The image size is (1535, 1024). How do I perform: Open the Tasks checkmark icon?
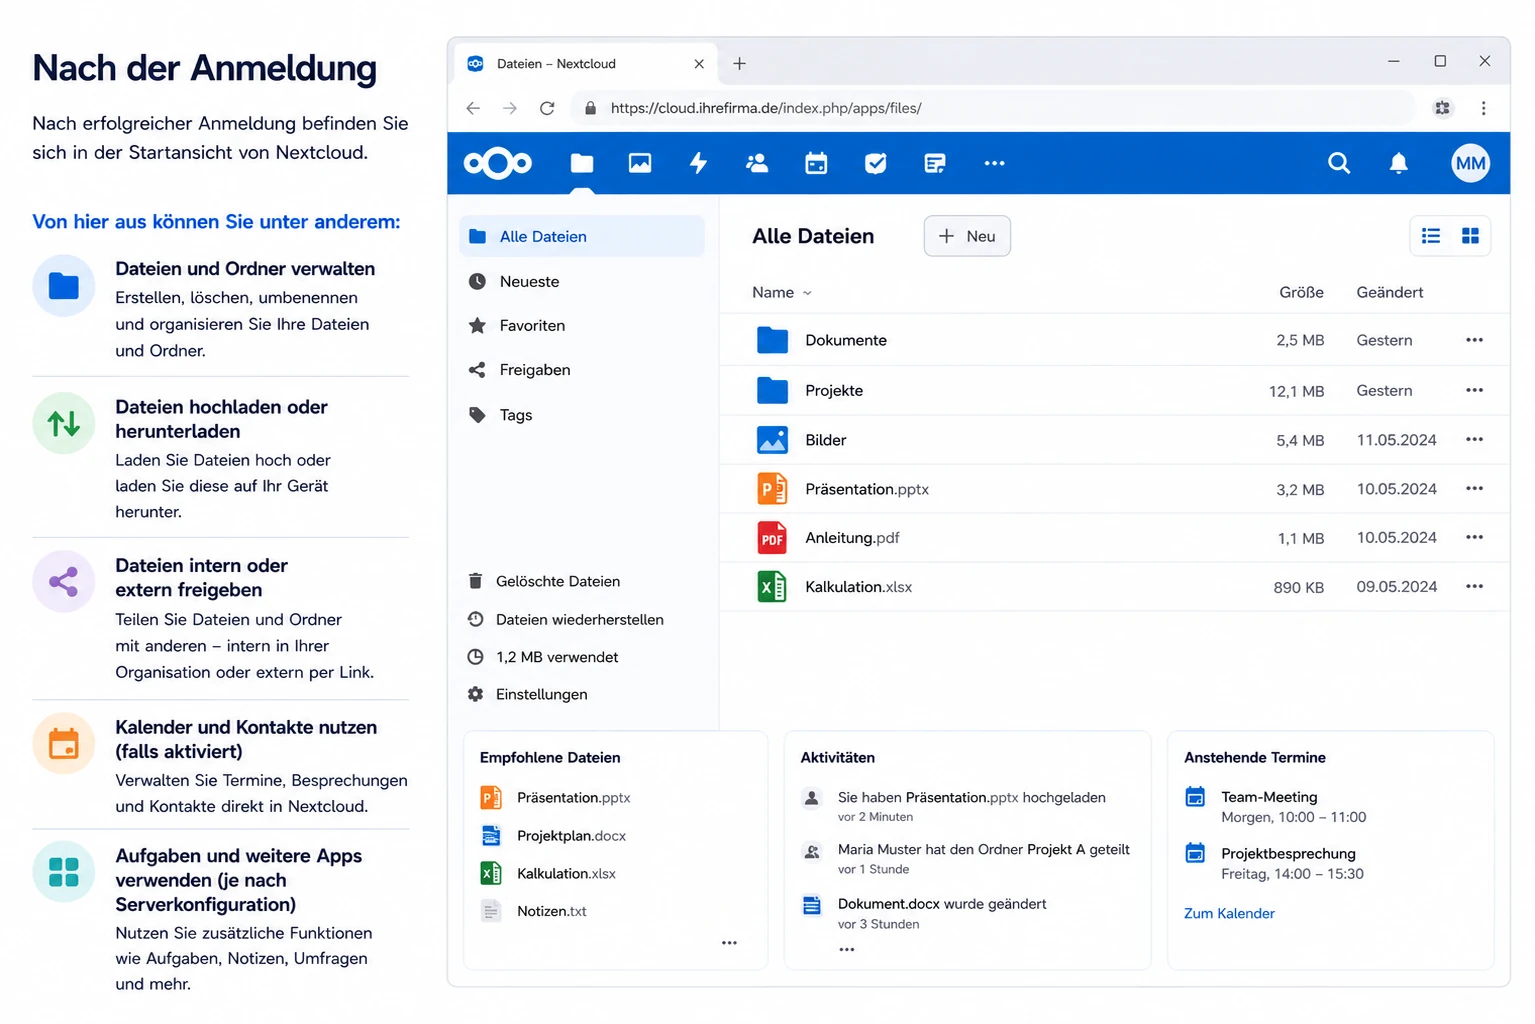click(x=875, y=163)
